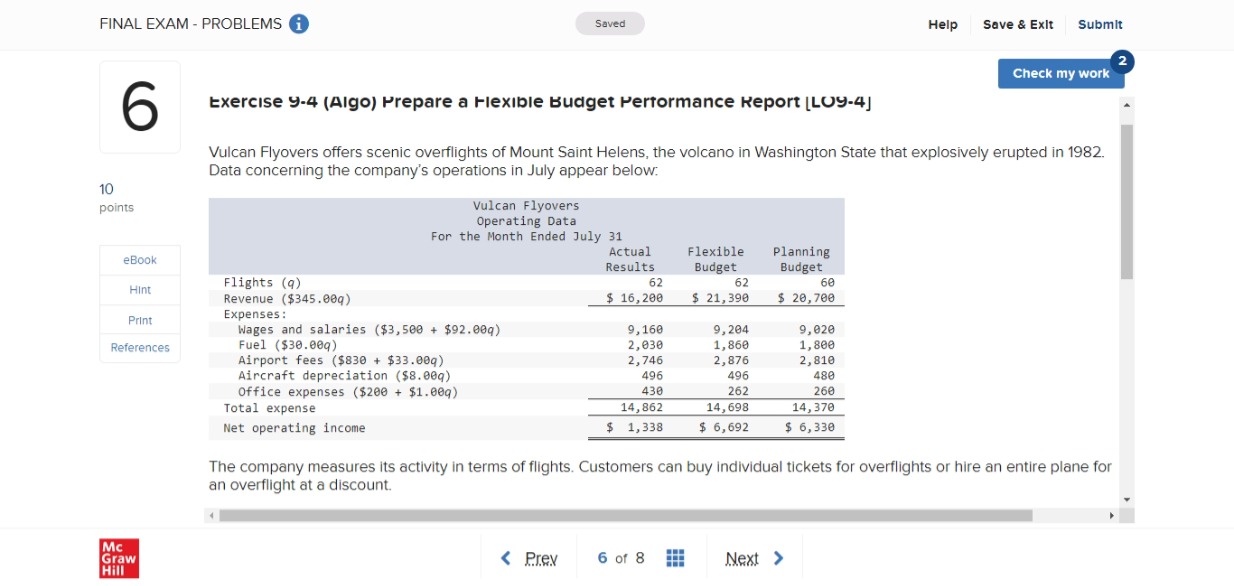The width and height of the screenshot is (1234, 586).
Task: Open the Help menu
Action: pos(942,24)
